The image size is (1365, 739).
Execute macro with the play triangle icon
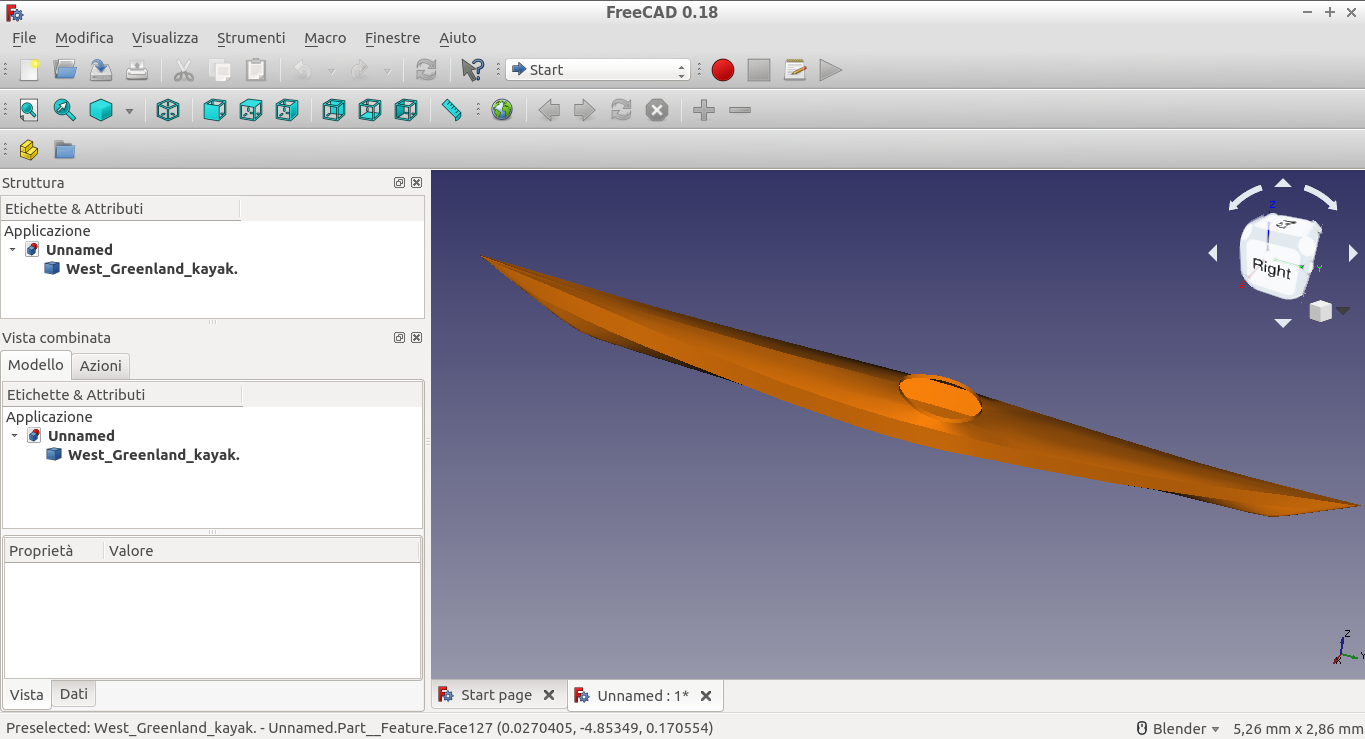[x=830, y=70]
